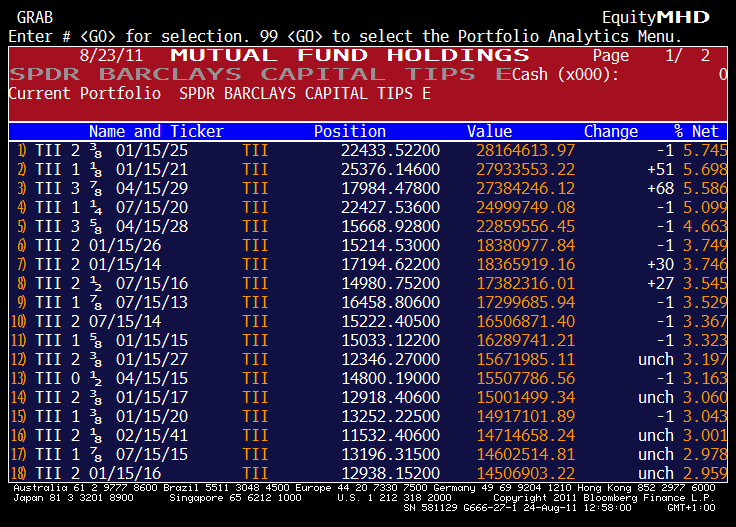This screenshot has width=736, height=527.
Task: Click the orange TII ticker in row 1
Action: click(x=255, y=151)
